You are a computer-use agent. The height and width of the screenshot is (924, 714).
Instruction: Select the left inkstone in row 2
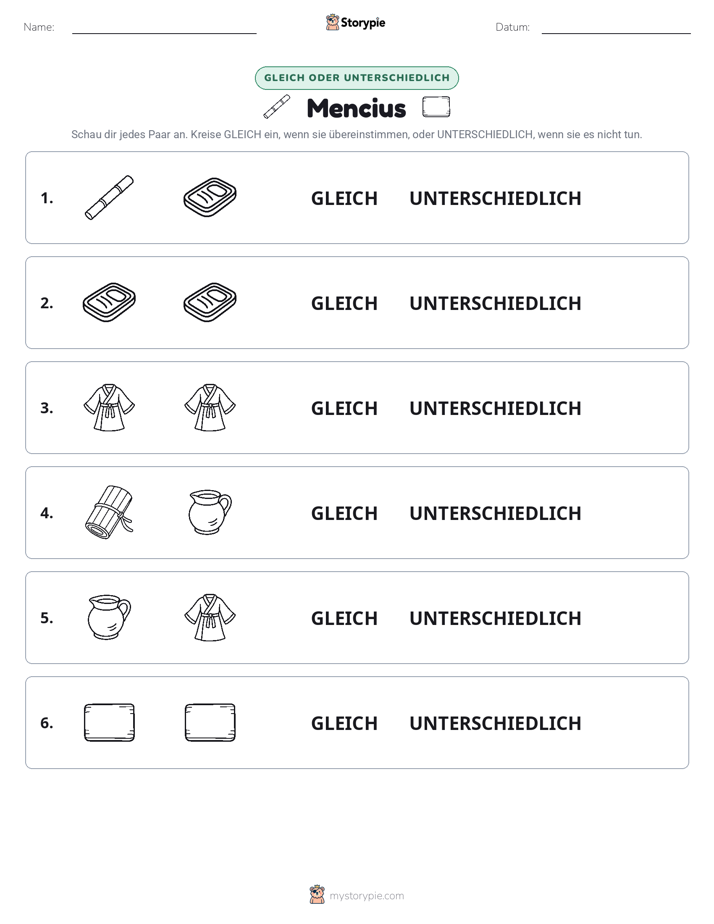tap(109, 302)
